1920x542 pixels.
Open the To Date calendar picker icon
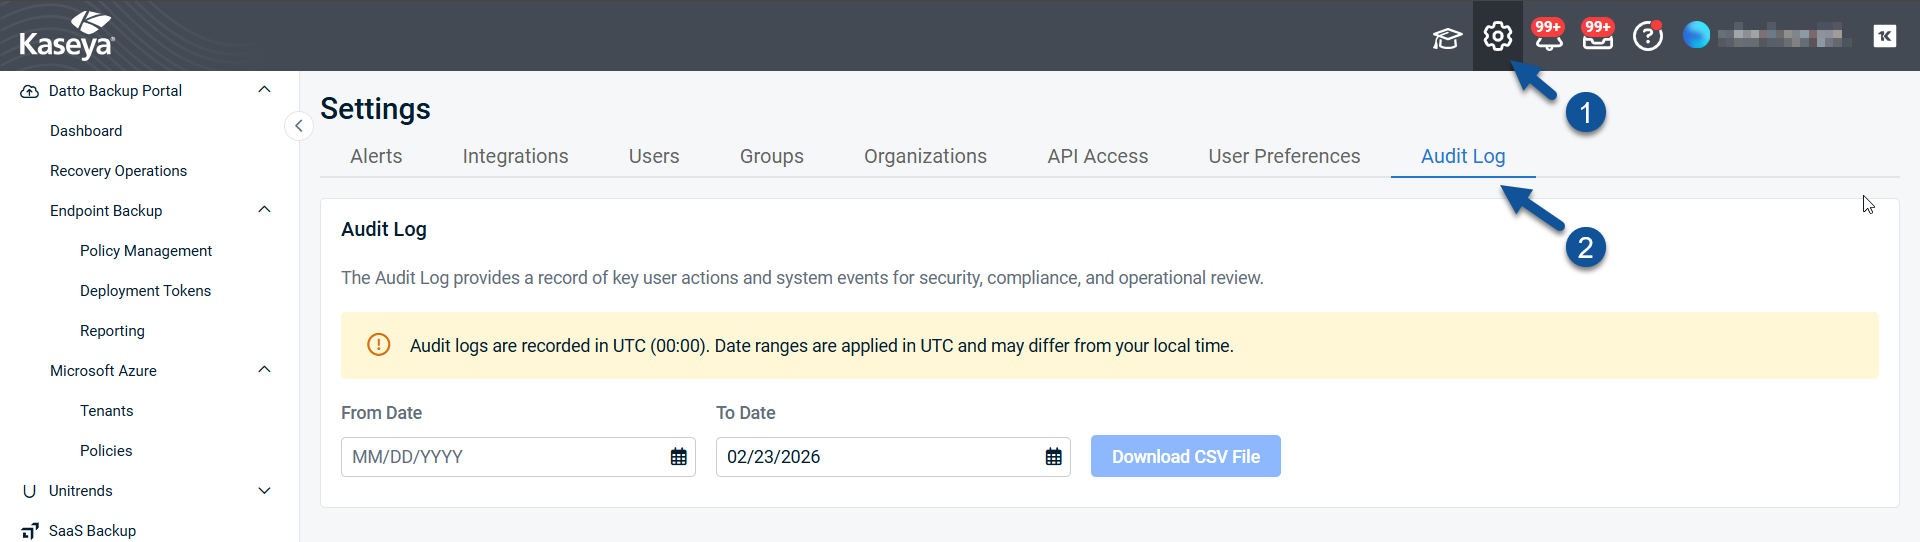click(1054, 457)
